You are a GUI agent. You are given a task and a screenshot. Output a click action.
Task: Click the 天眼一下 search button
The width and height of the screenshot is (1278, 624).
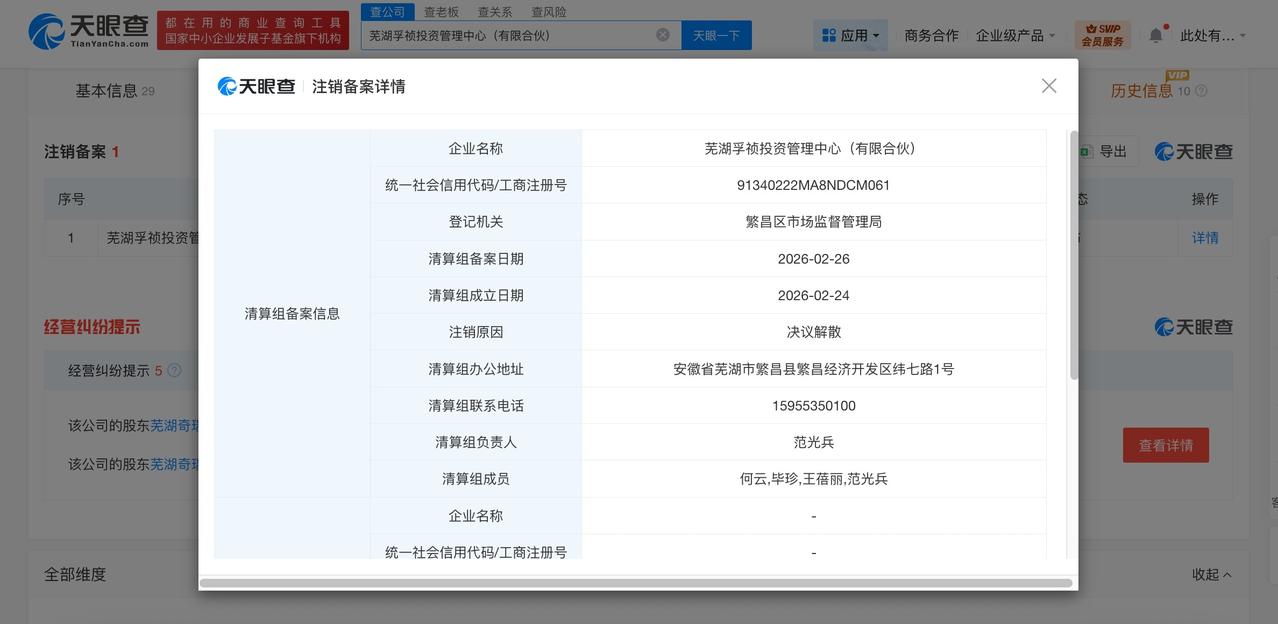coord(716,33)
